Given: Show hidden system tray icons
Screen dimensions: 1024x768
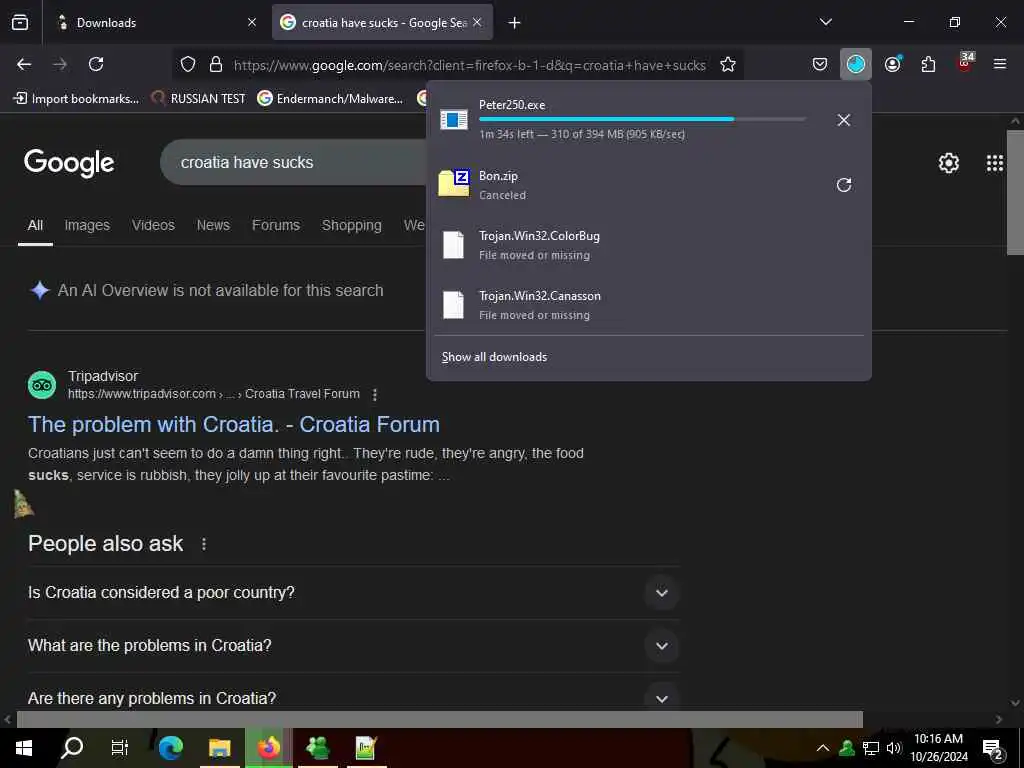Looking at the screenshot, I should pos(823,748).
